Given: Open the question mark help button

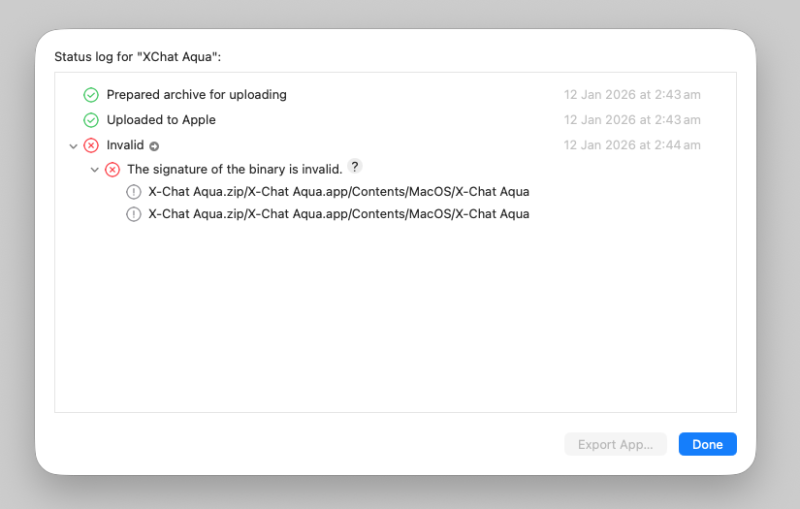Looking at the screenshot, I should click(355, 167).
